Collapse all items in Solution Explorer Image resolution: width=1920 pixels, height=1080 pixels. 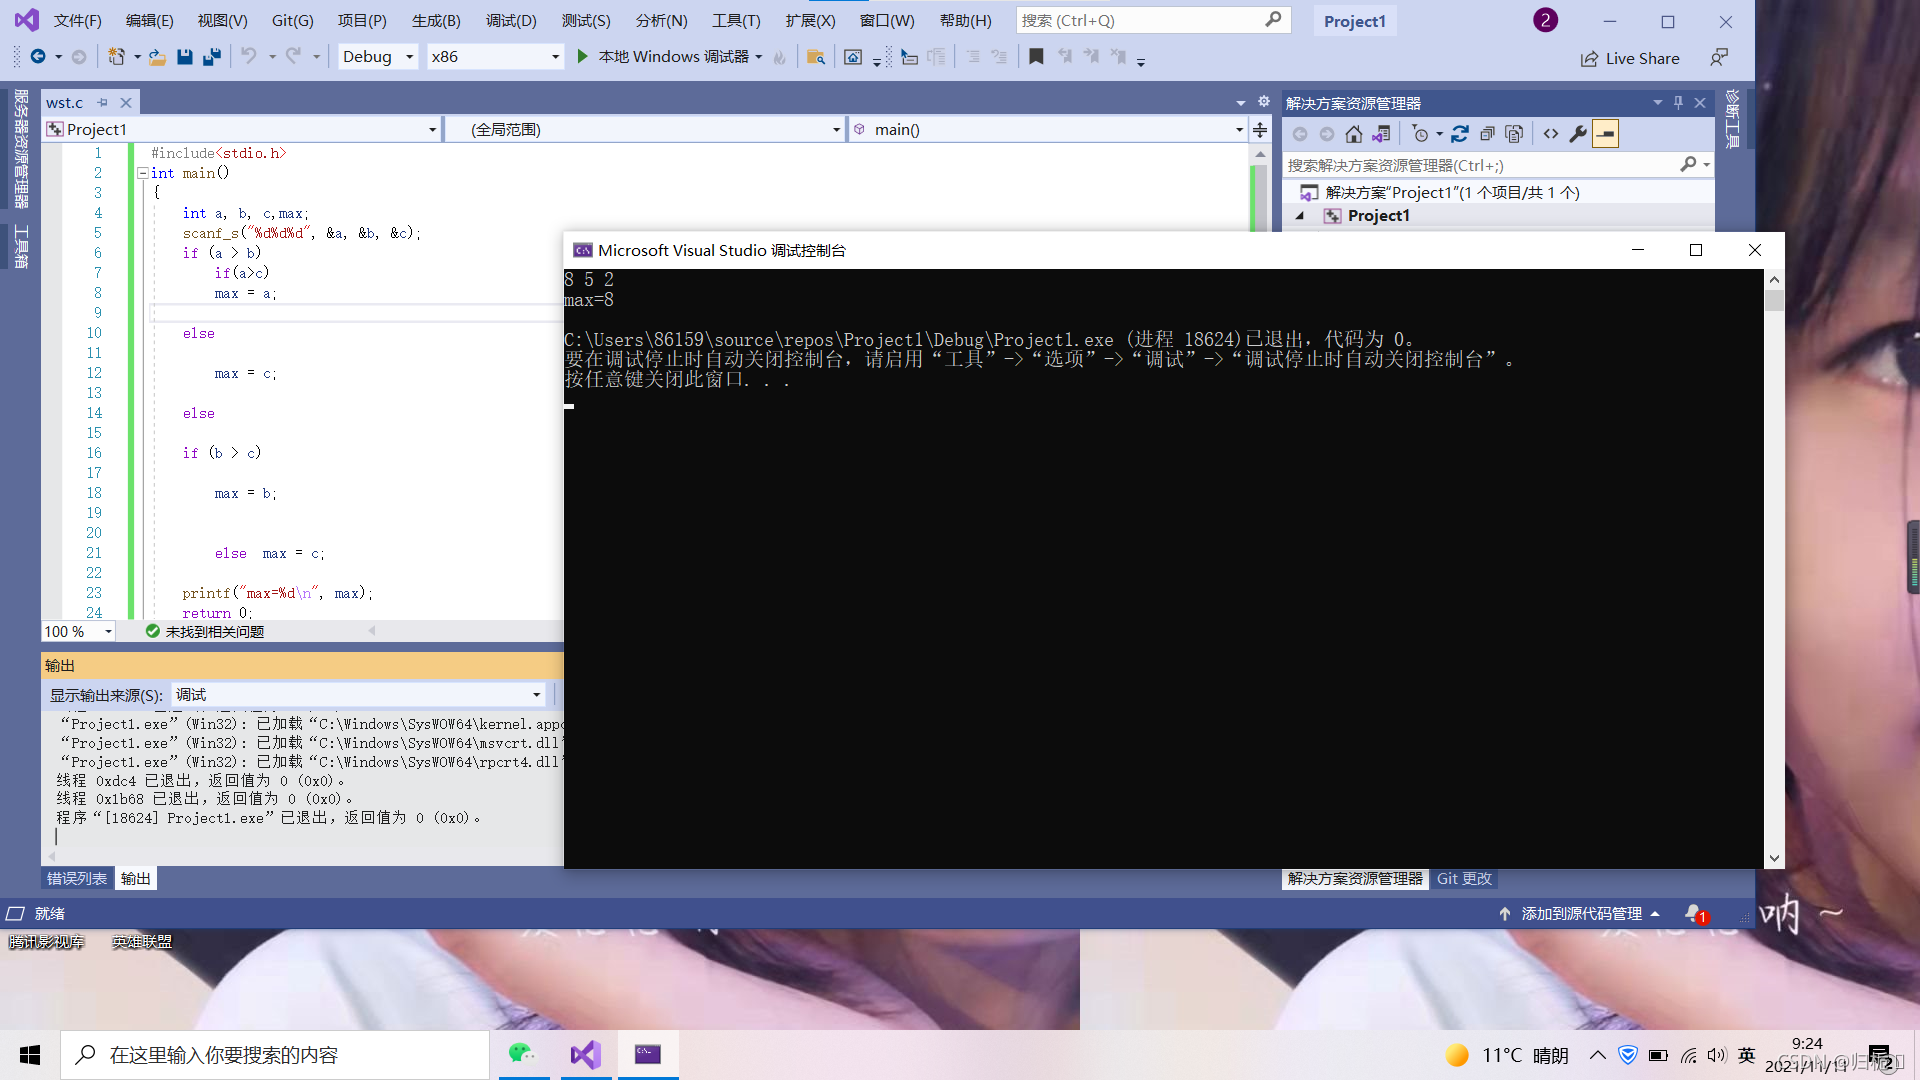[1487, 134]
